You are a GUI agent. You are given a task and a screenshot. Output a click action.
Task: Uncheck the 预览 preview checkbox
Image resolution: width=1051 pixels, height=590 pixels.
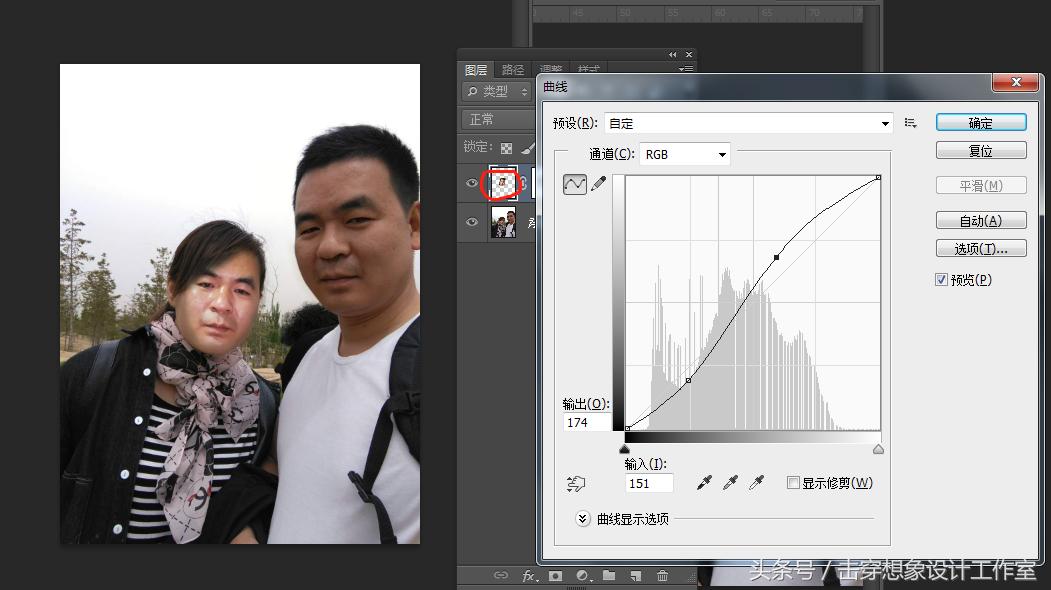pyautogui.click(x=942, y=279)
